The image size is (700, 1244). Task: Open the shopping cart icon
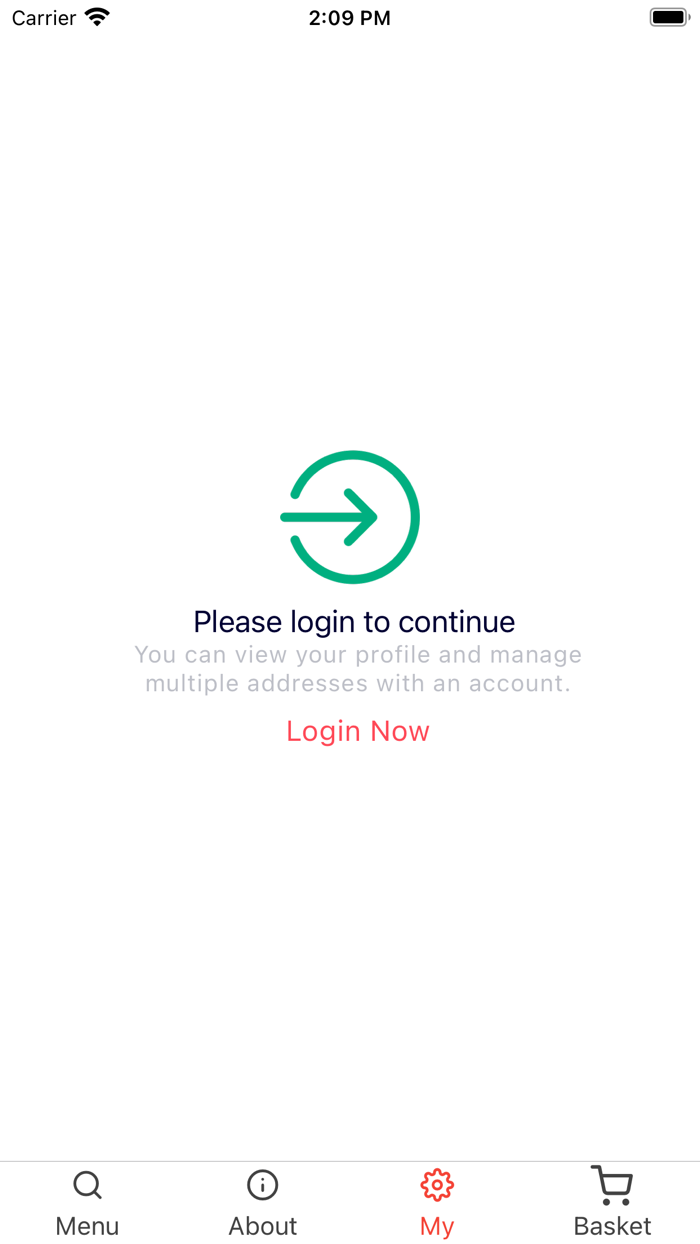[611, 1185]
